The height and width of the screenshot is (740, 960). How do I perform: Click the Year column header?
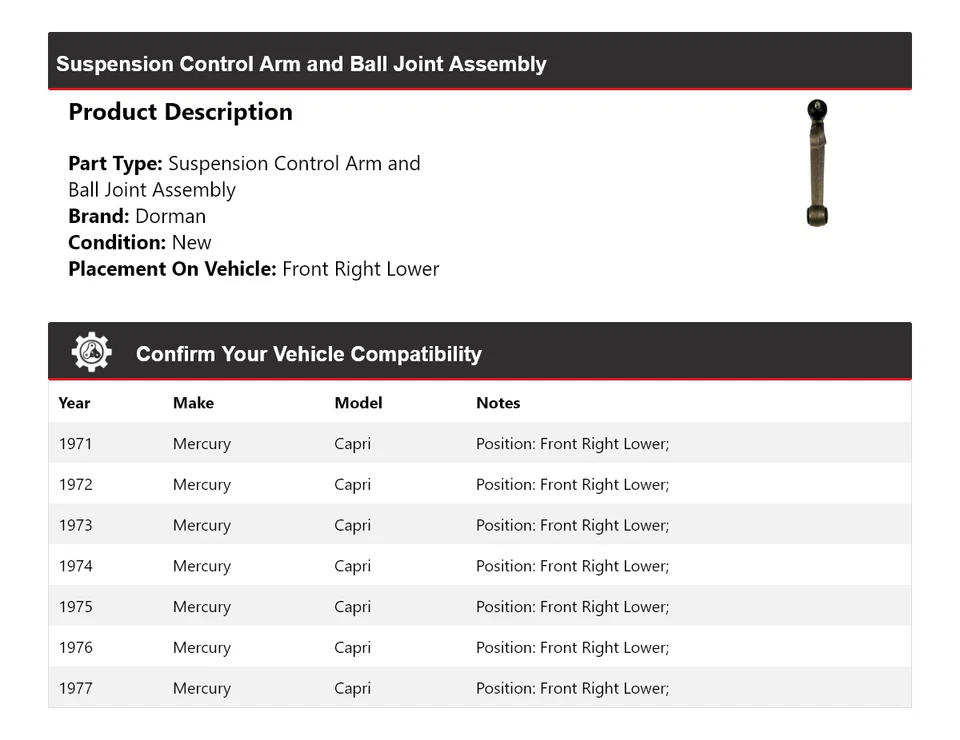click(x=74, y=403)
